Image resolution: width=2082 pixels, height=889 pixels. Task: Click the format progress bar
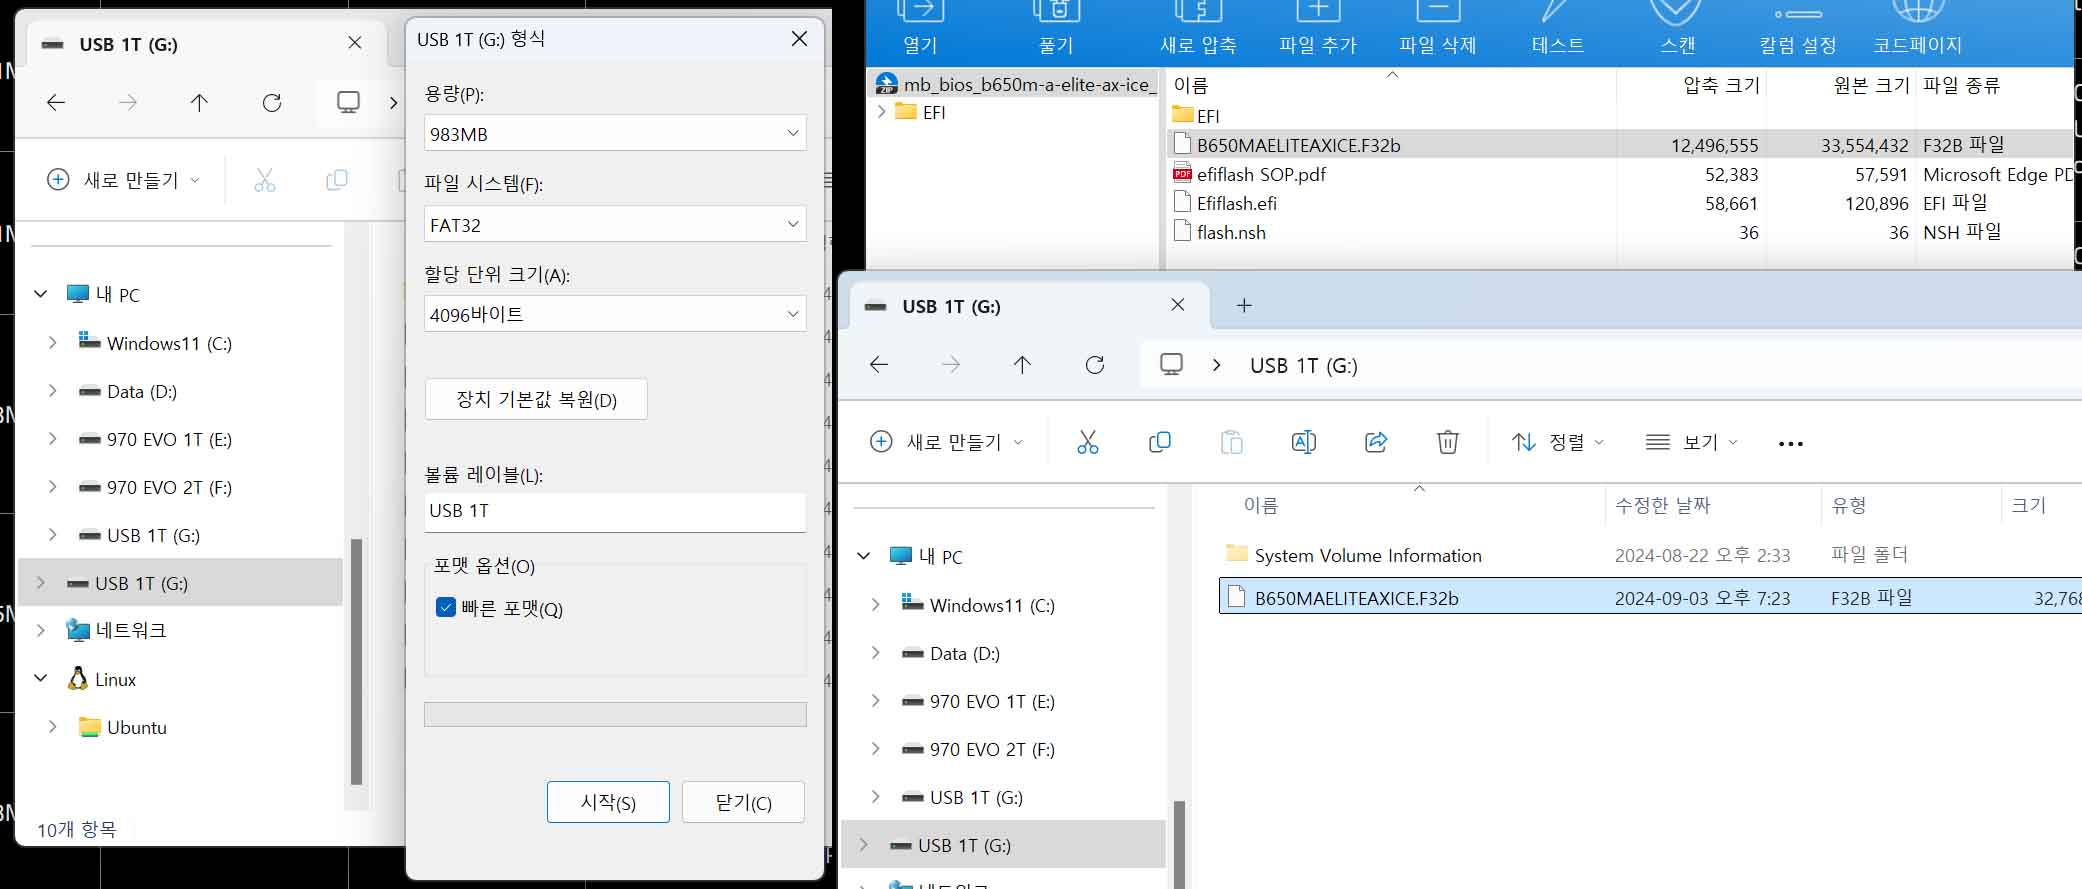[615, 714]
